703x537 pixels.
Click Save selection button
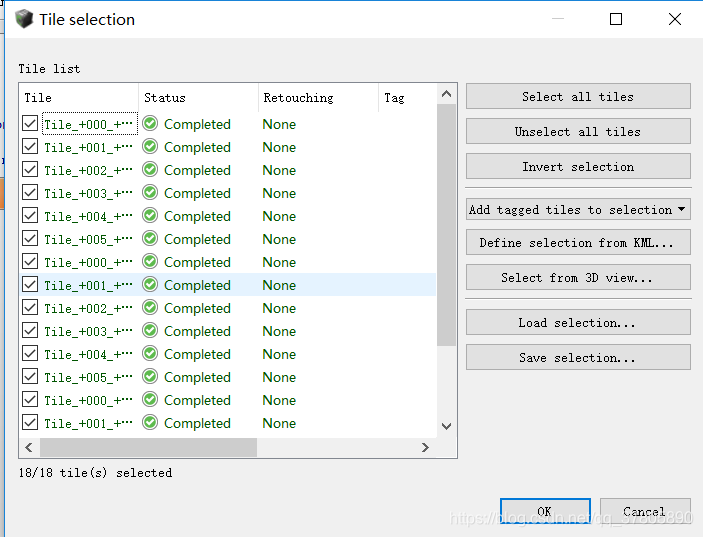coord(578,357)
